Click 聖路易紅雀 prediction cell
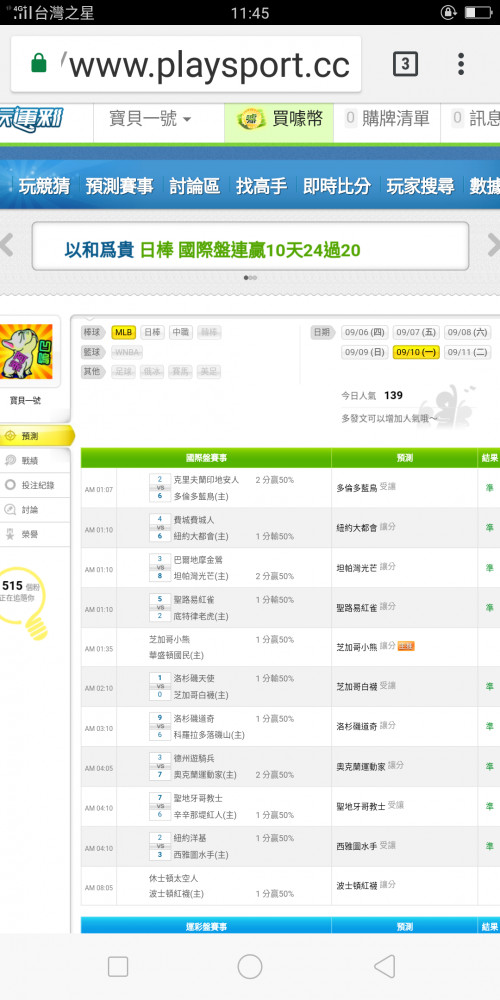The height and width of the screenshot is (1000, 500). point(404,607)
